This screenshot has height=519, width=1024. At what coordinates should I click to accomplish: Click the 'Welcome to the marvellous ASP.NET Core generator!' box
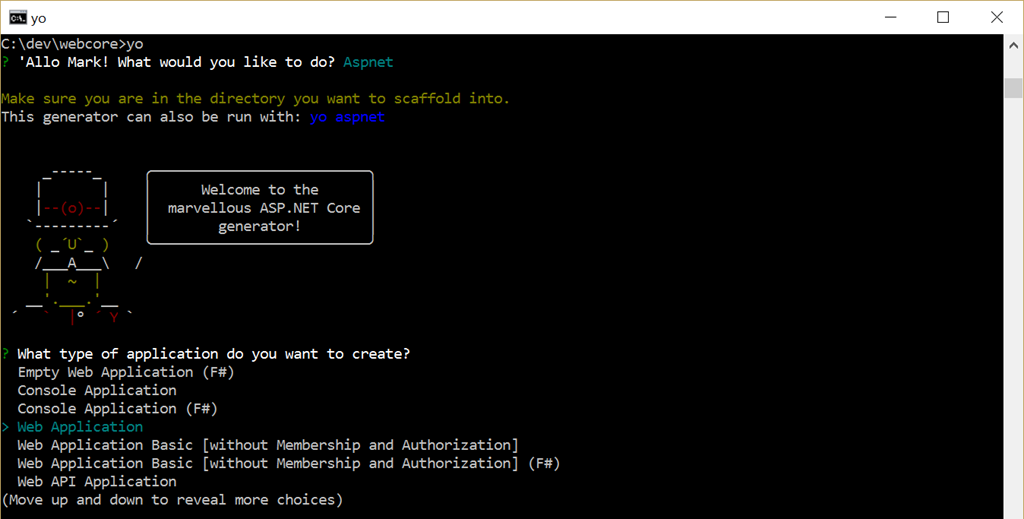coord(260,208)
